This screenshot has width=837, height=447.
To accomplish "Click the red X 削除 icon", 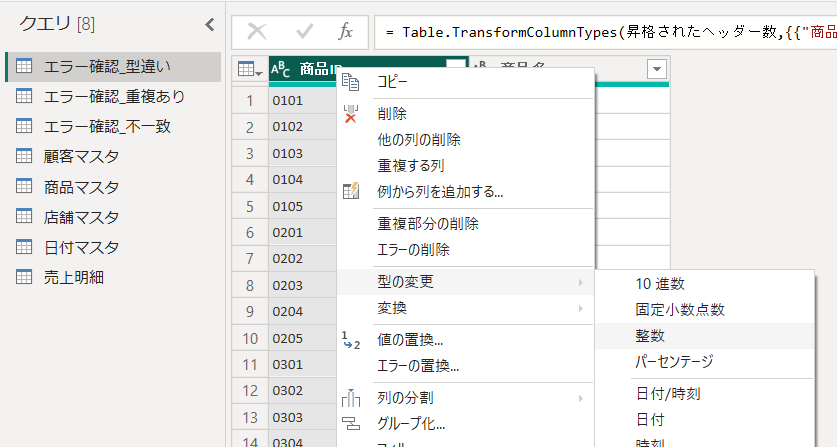I will (351, 114).
